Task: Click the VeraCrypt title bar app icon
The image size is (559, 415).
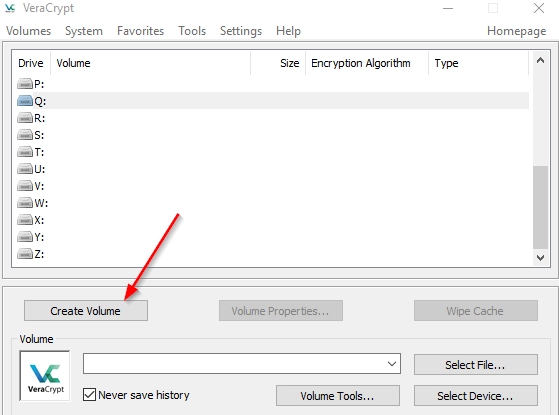Action: tap(10, 8)
